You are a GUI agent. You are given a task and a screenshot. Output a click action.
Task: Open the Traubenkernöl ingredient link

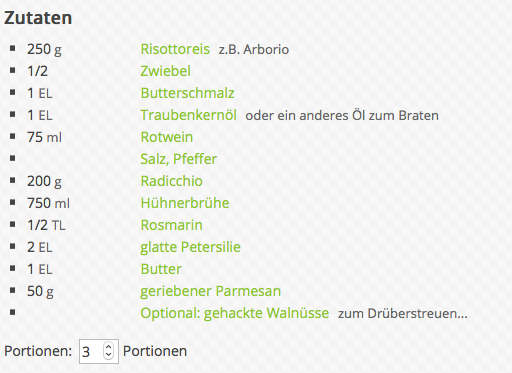click(x=188, y=115)
